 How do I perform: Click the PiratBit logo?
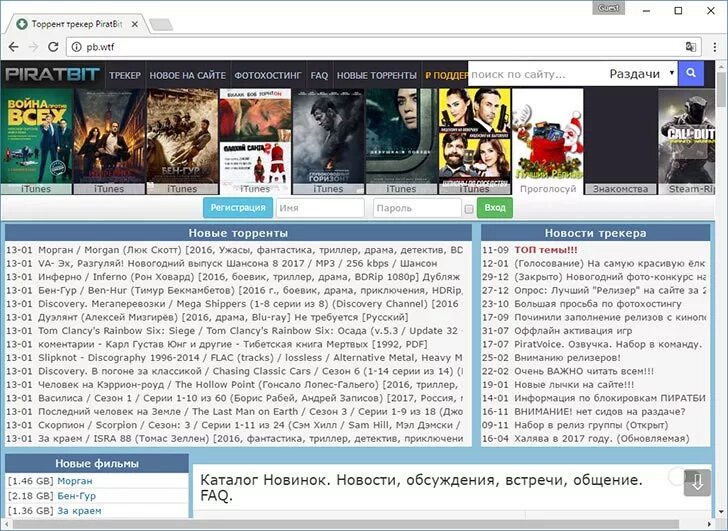(x=52, y=74)
